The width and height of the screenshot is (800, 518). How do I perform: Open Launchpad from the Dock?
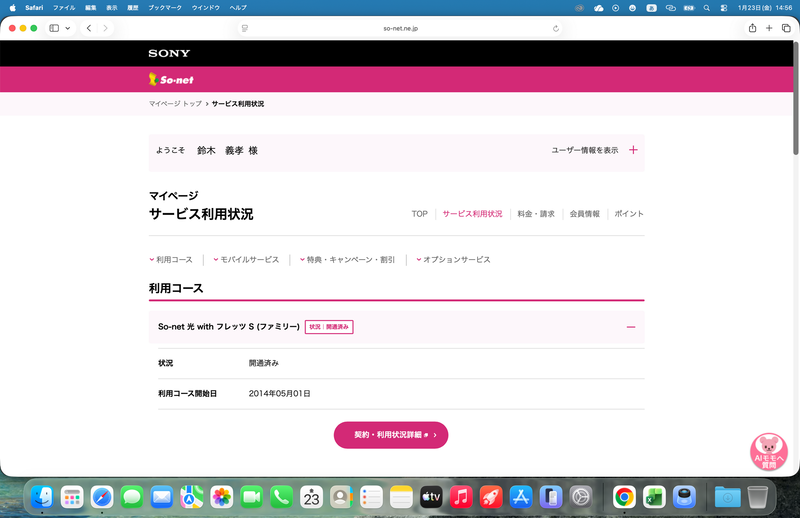[x=72, y=497]
